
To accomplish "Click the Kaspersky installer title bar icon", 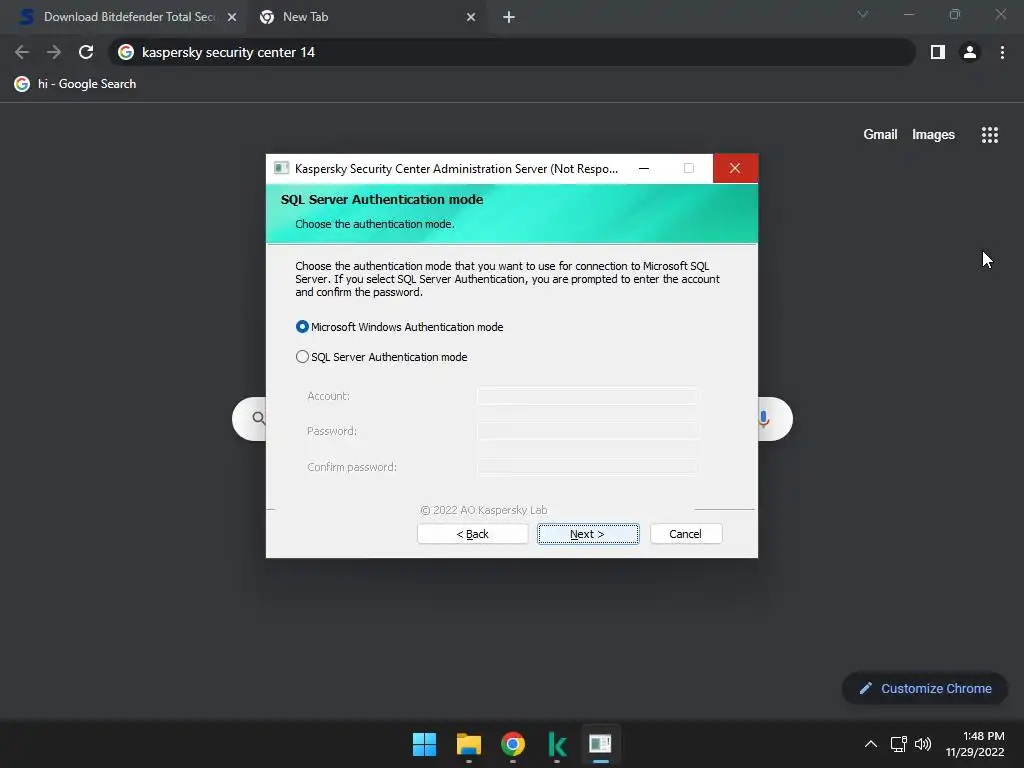I will (x=281, y=168).
